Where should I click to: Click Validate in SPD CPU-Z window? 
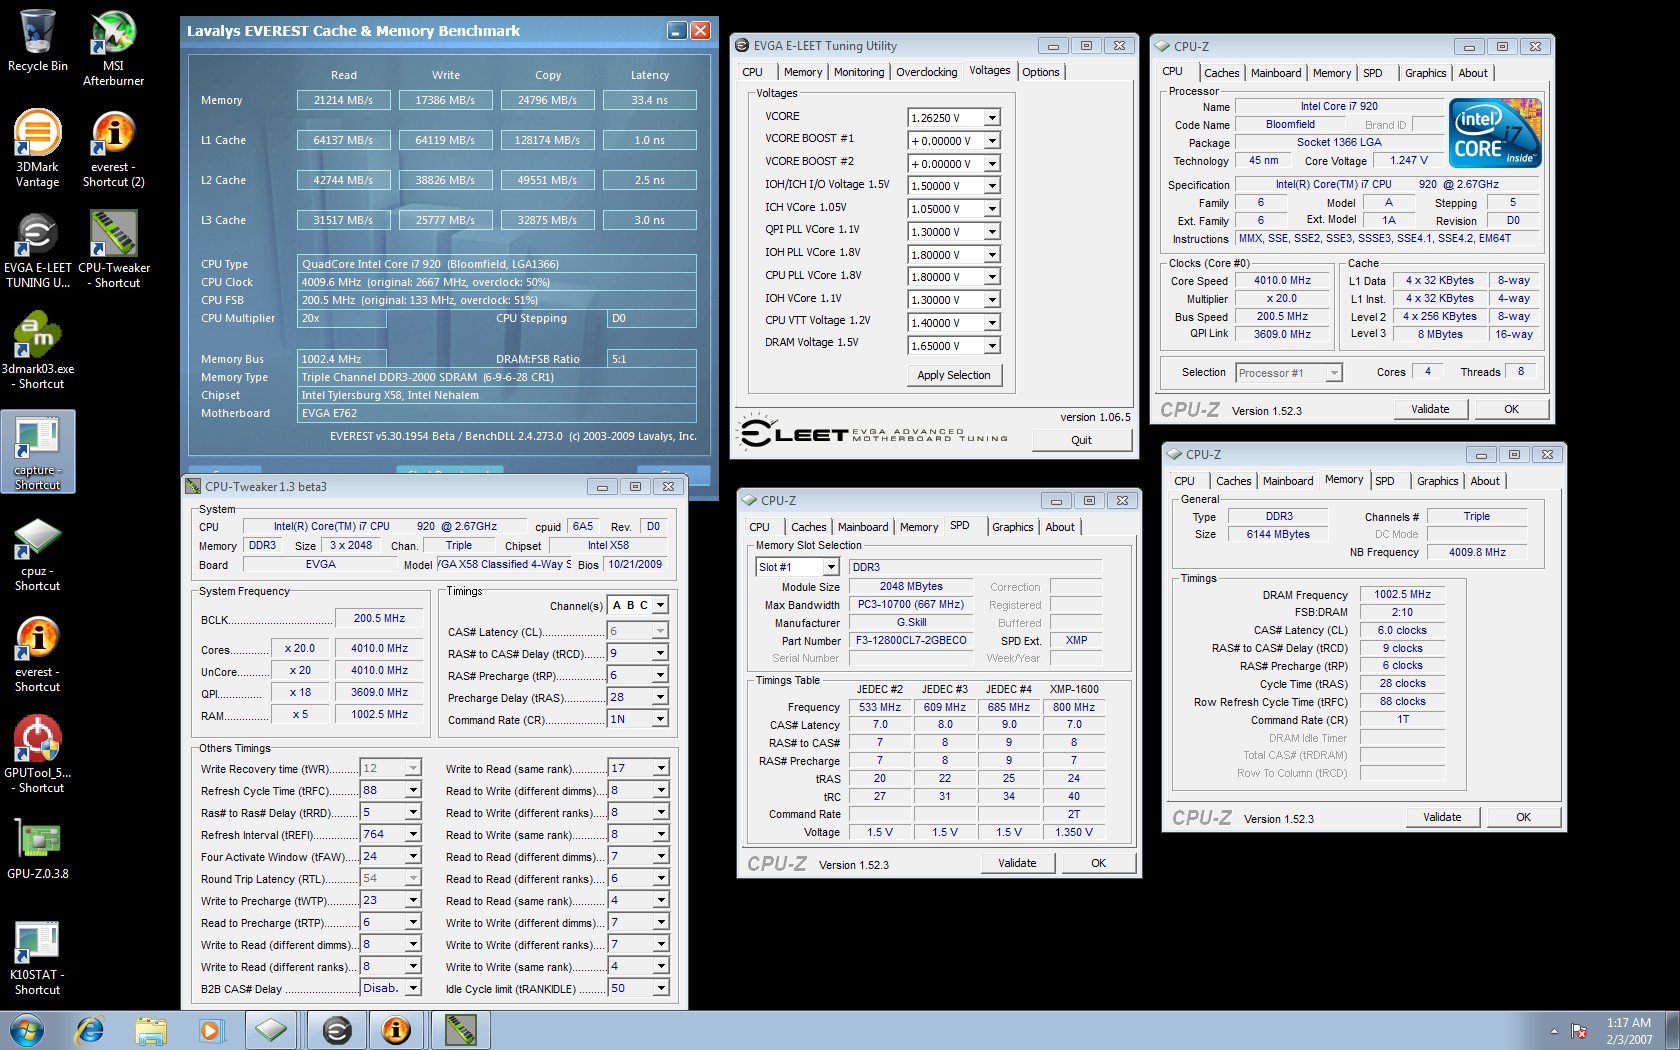[x=1017, y=863]
